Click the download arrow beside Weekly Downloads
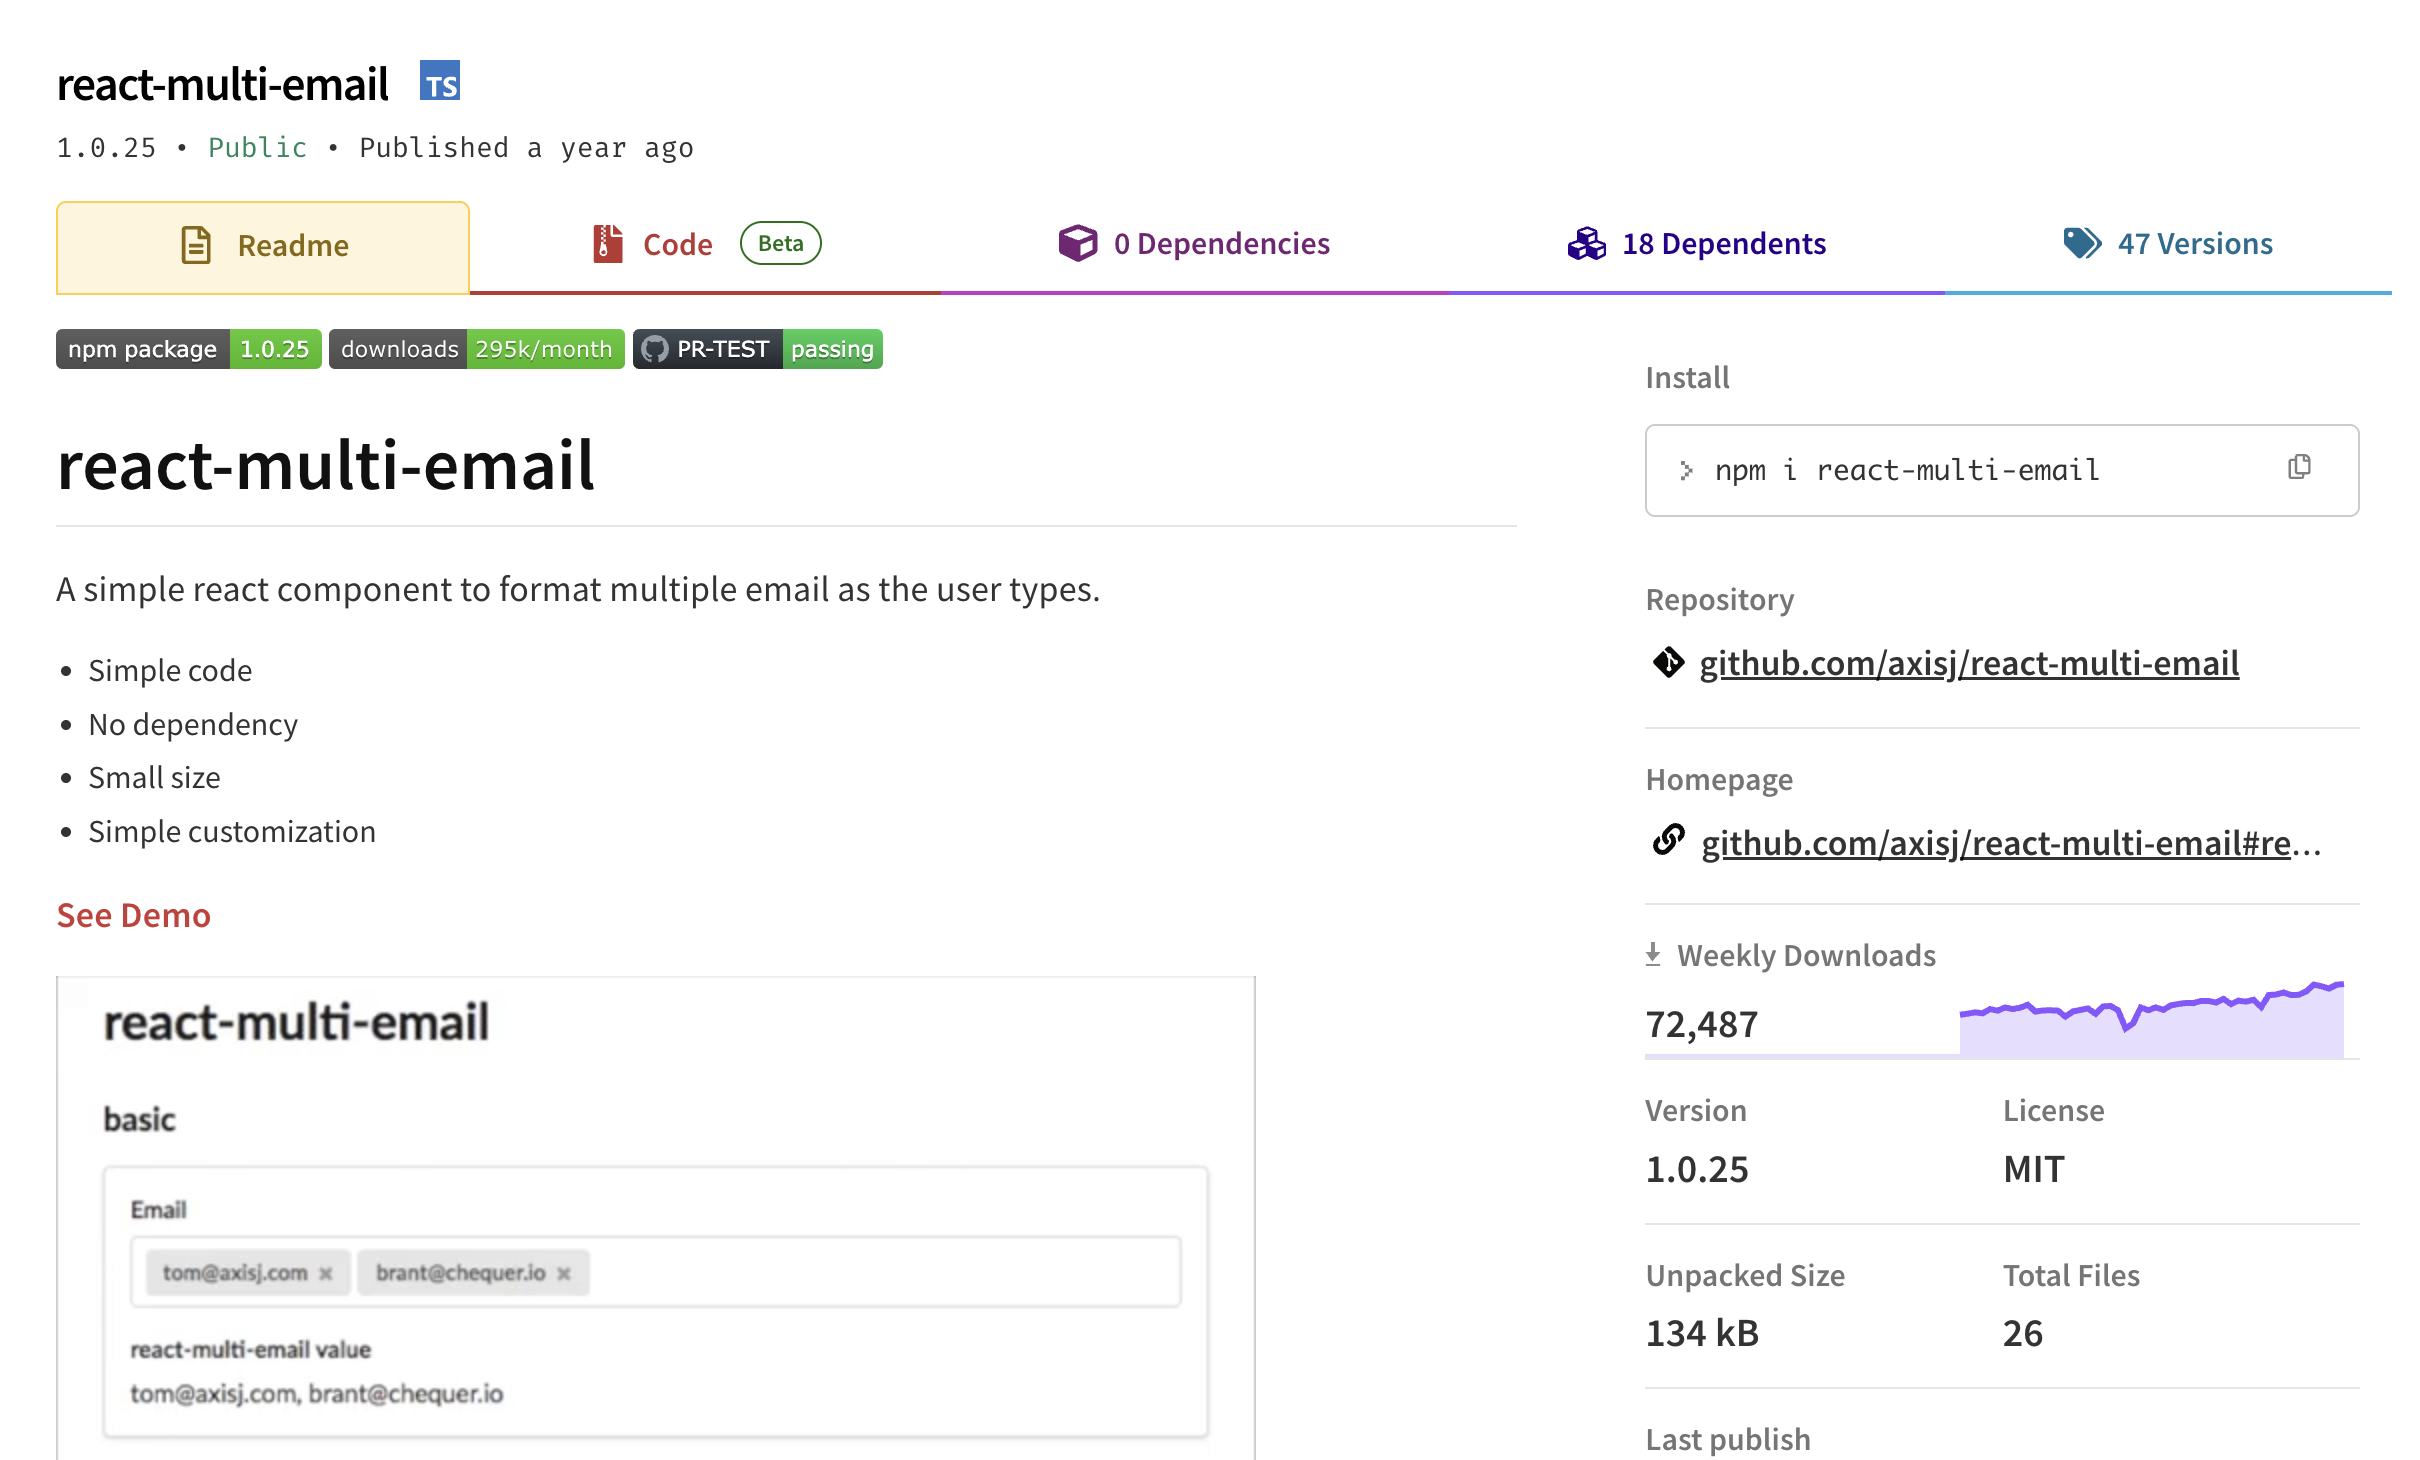Screen dimensions: 2420x1460 tap(1654, 953)
